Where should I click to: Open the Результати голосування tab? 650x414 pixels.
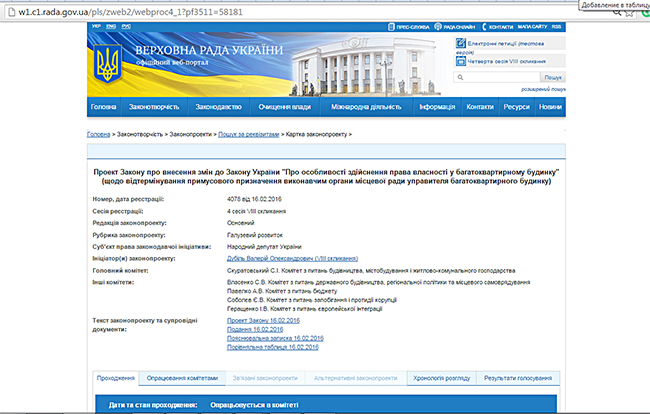(x=520, y=377)
